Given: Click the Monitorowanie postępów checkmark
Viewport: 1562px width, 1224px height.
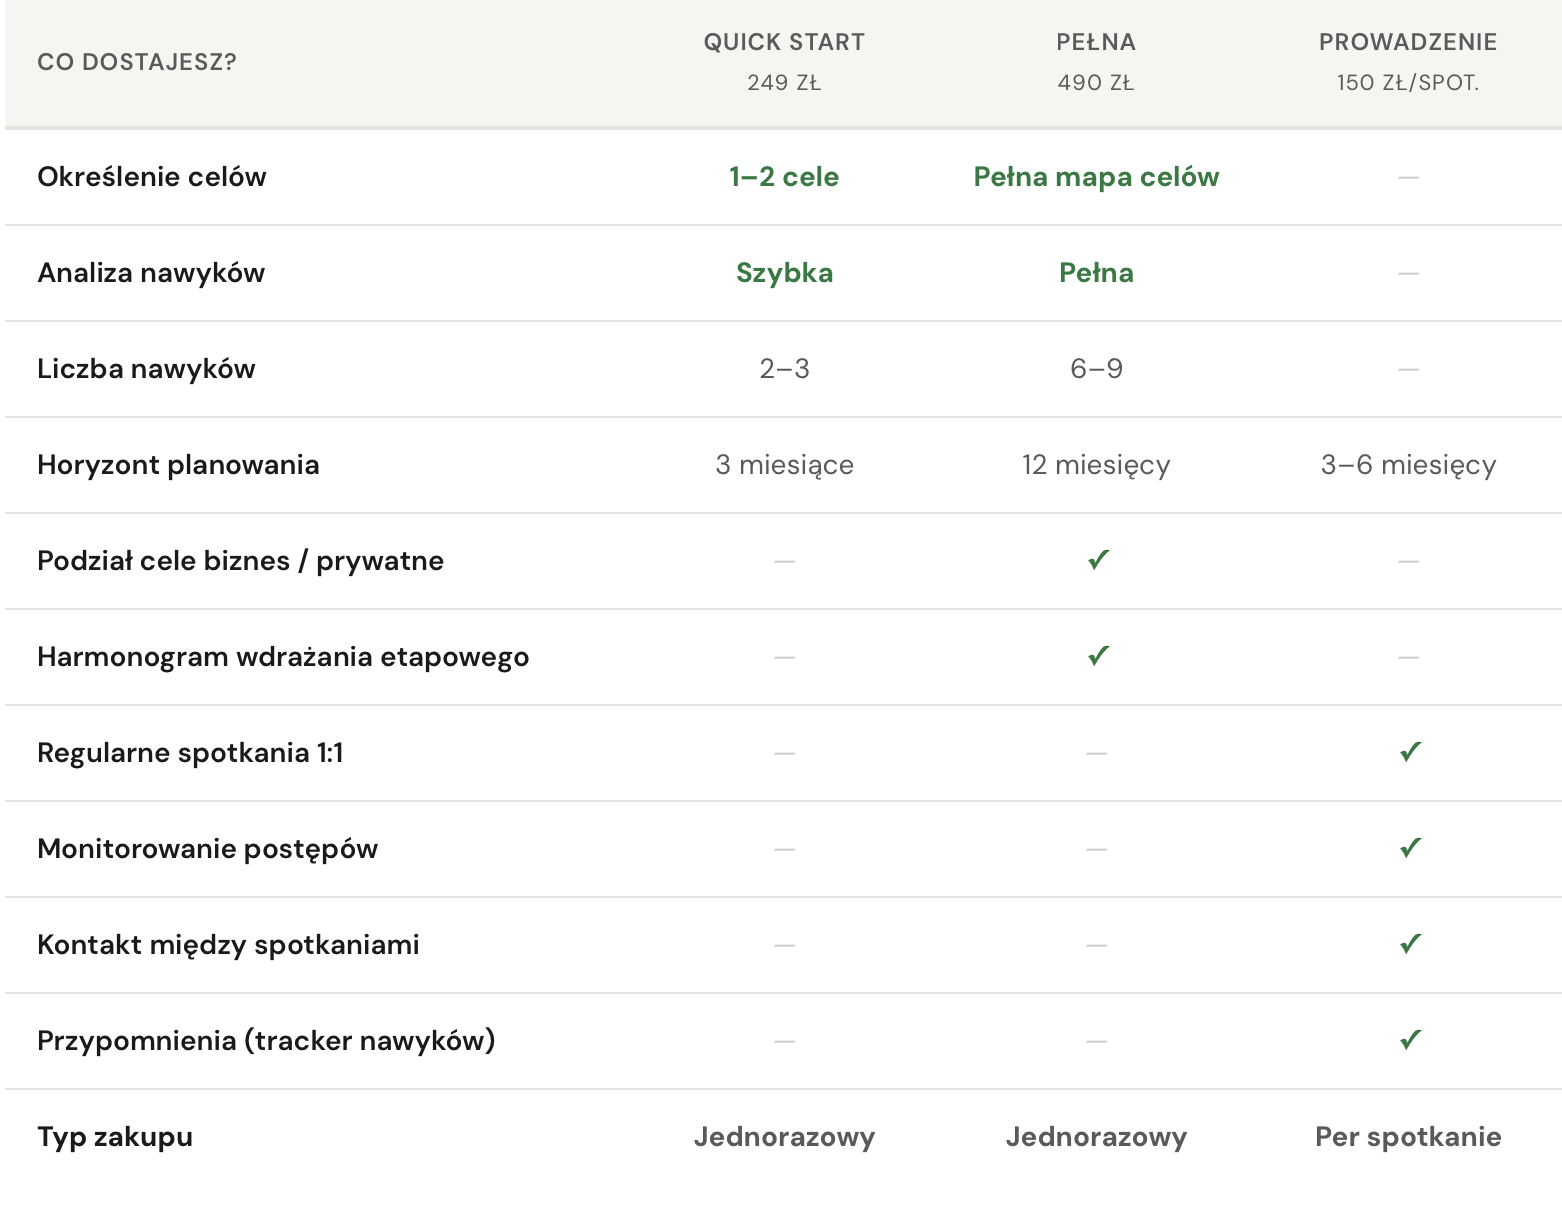Looking at the screenshot, I should (x=1409, y=848).
